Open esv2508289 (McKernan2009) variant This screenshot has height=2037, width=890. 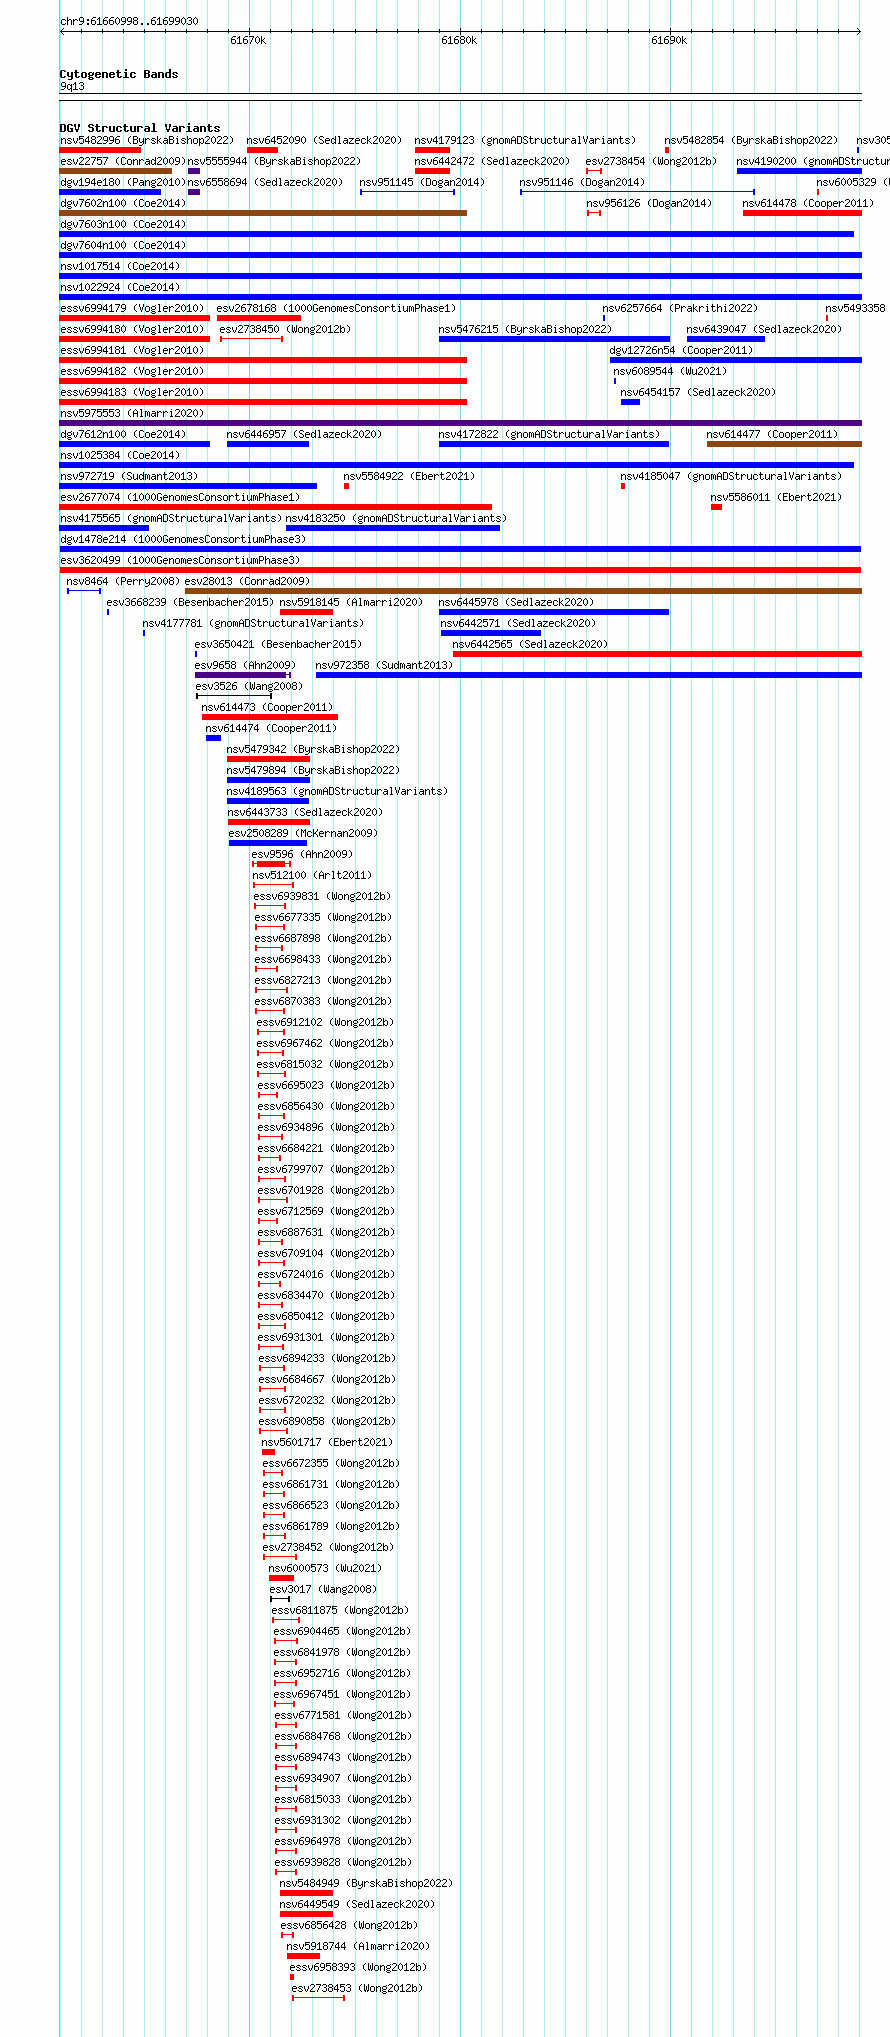click(x=304, y=834)
